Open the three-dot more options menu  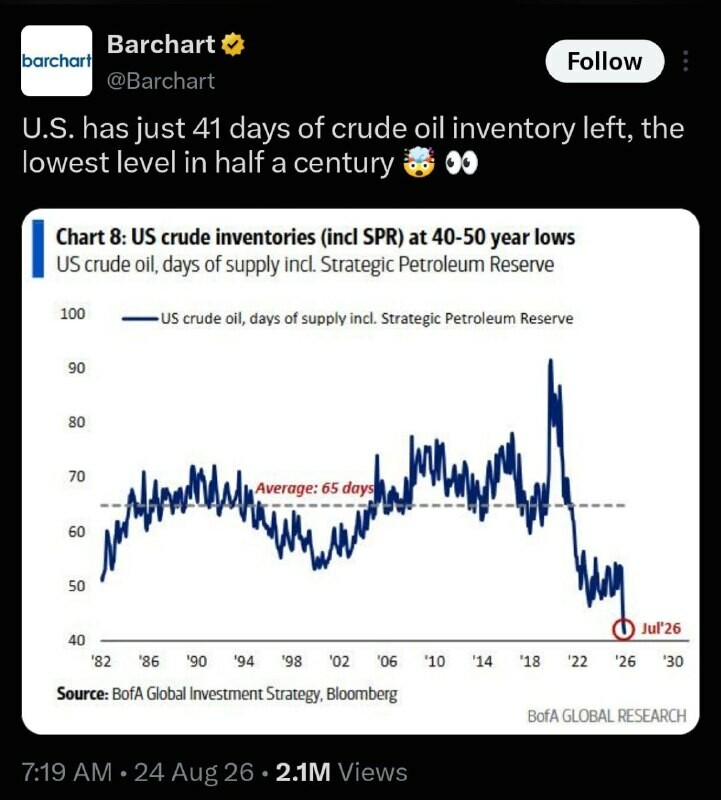685,61
